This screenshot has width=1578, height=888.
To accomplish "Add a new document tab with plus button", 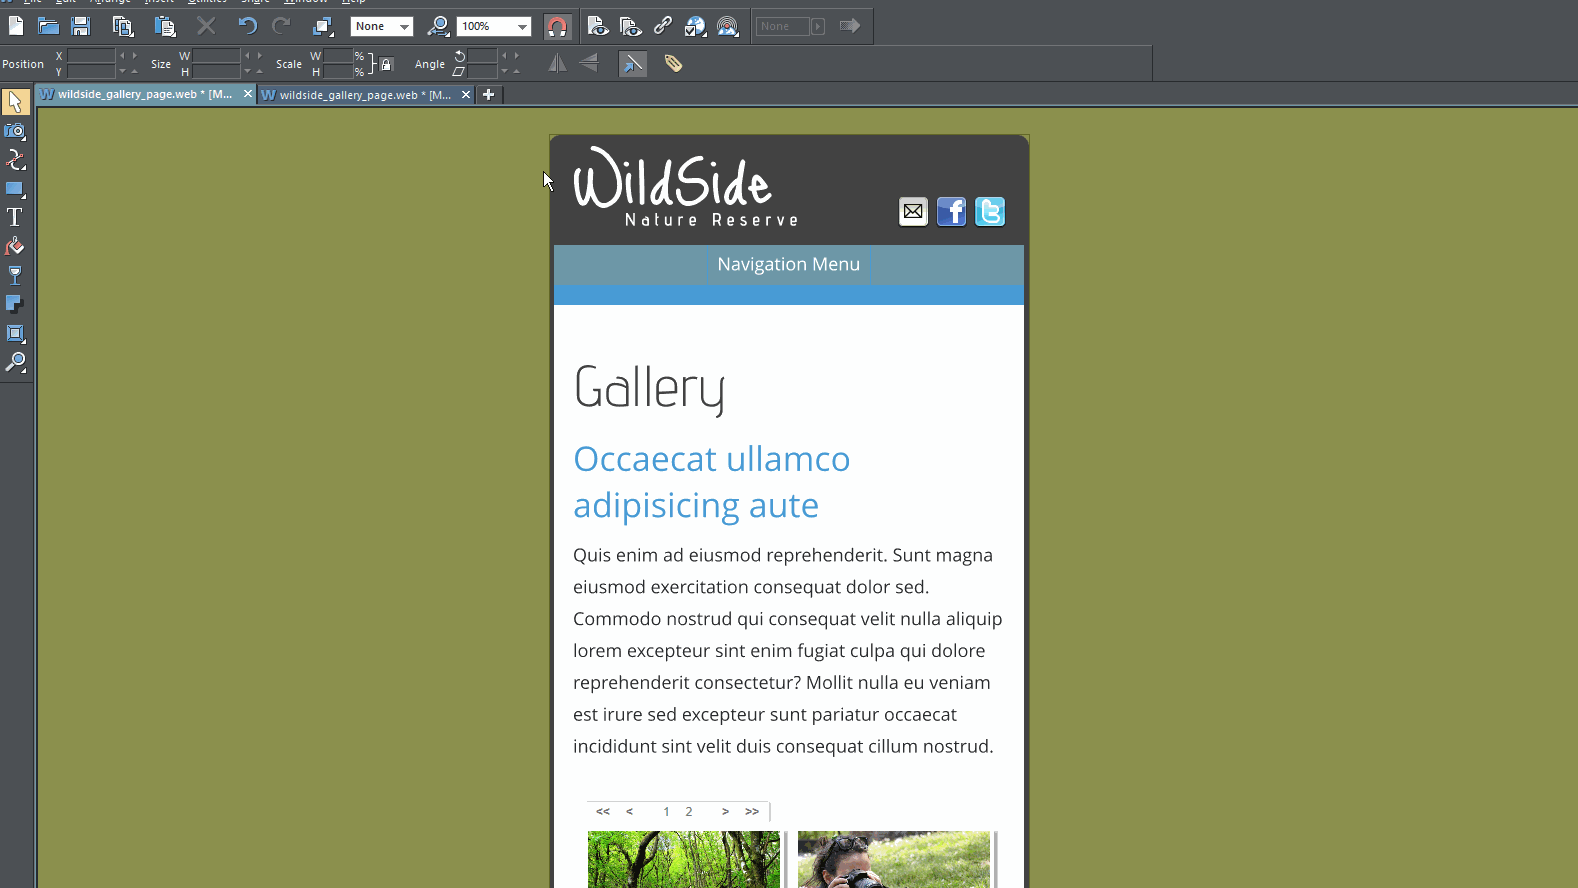I will [x=488, y=95].
